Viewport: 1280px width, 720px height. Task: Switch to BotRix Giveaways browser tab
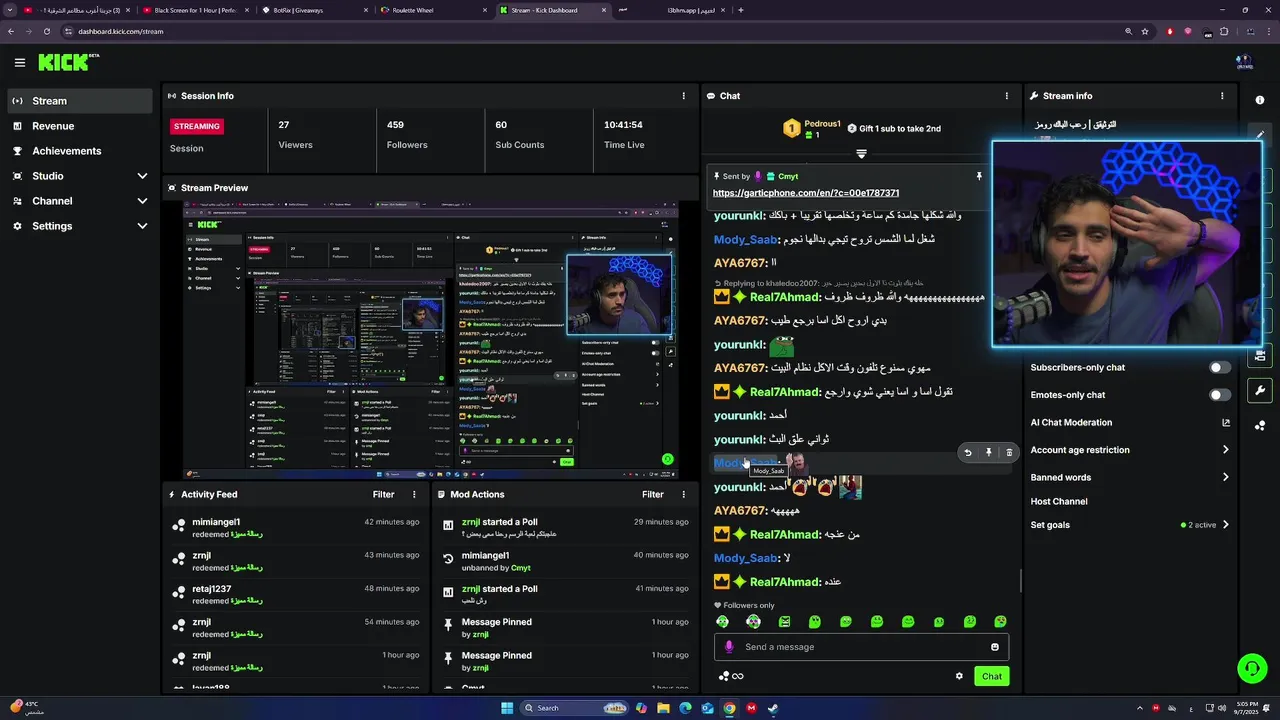coord(315,10)
